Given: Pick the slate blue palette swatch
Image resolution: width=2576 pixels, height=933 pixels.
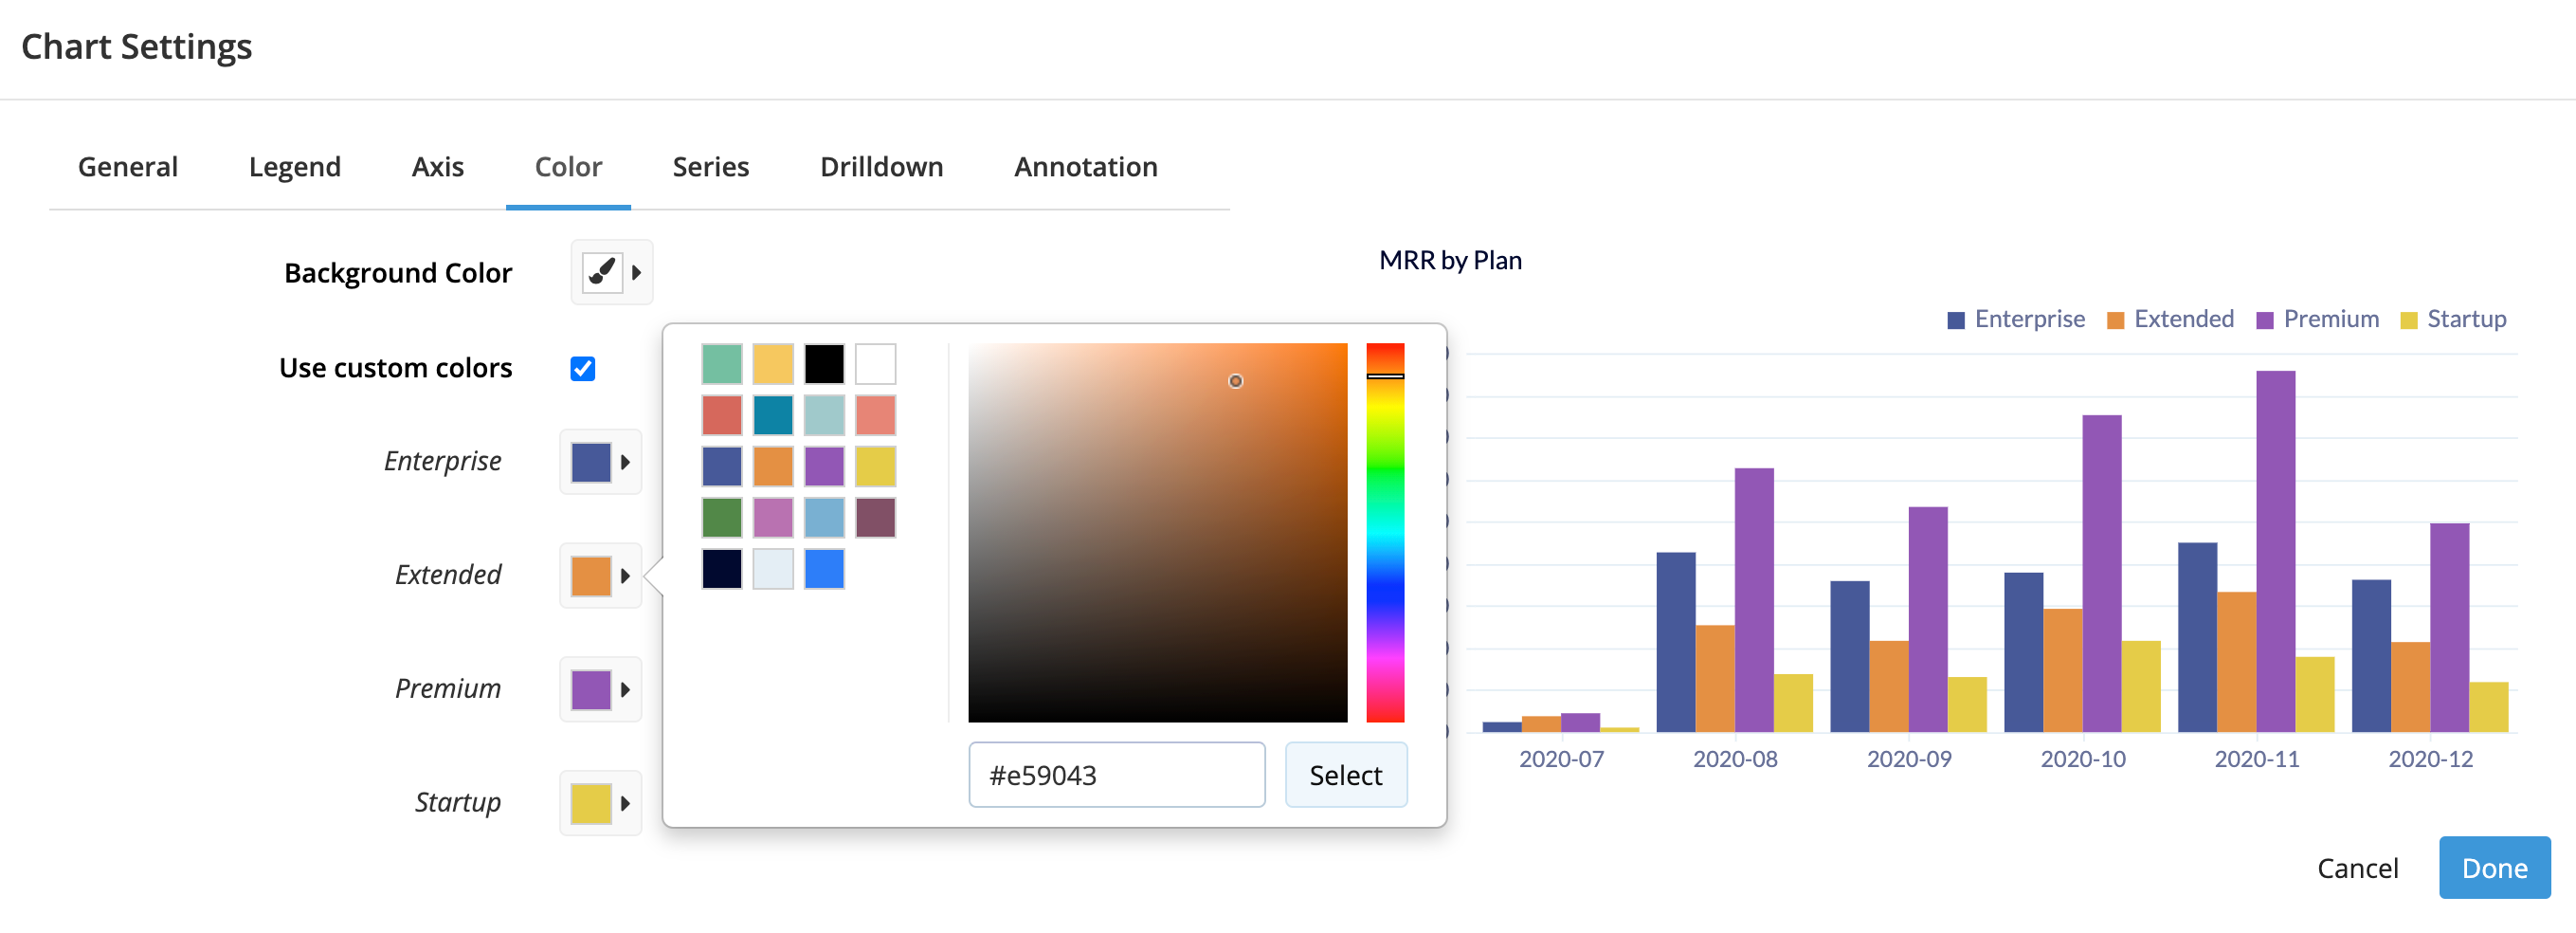Looking at the screenshot, I should (x=722, y=466).
